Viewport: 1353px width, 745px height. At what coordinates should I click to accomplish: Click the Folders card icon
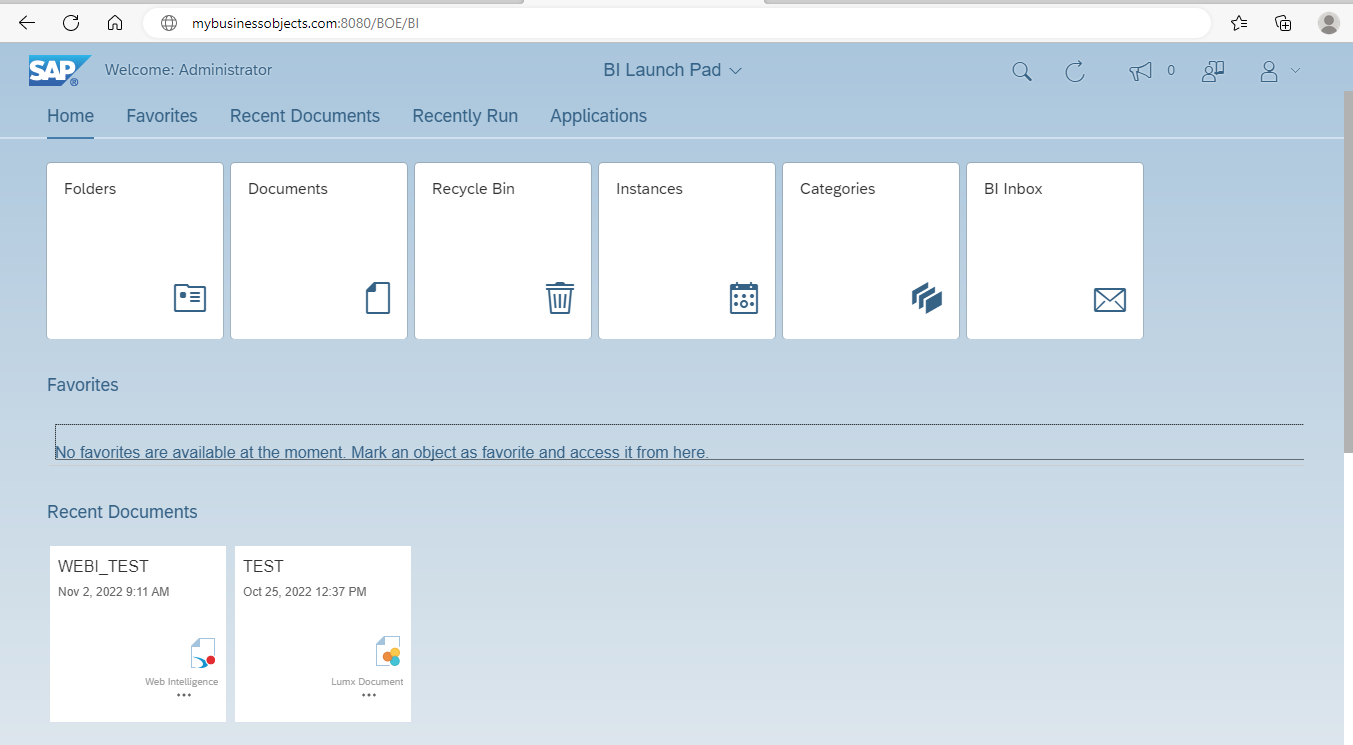[190, 298]
